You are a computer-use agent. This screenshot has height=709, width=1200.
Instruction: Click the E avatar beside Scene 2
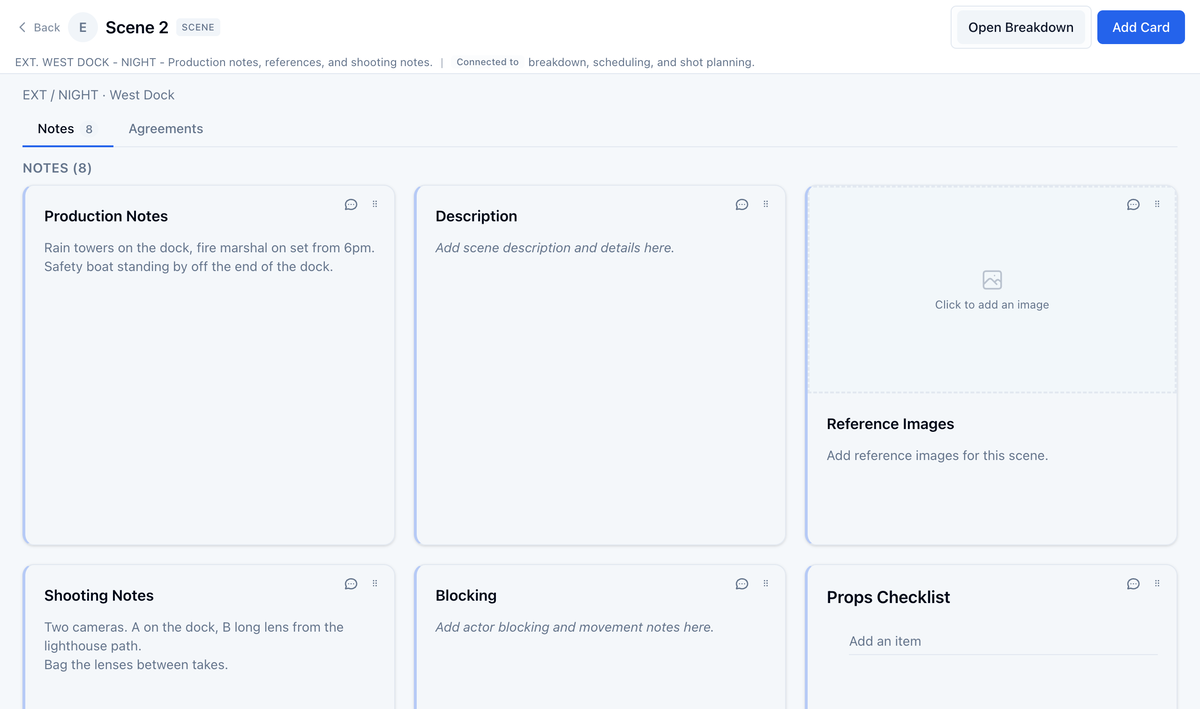83,27
